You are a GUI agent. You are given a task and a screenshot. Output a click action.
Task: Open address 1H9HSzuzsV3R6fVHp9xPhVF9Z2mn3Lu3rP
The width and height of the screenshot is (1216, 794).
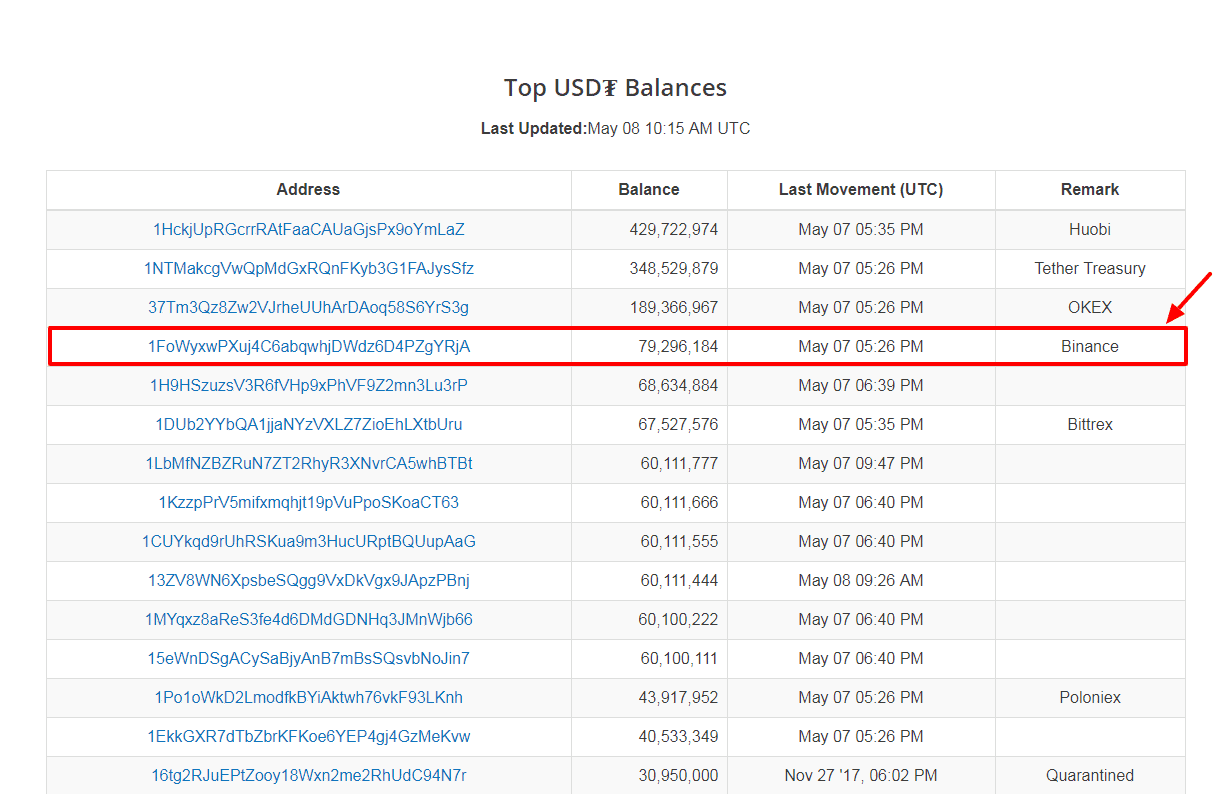click(308, 386)
